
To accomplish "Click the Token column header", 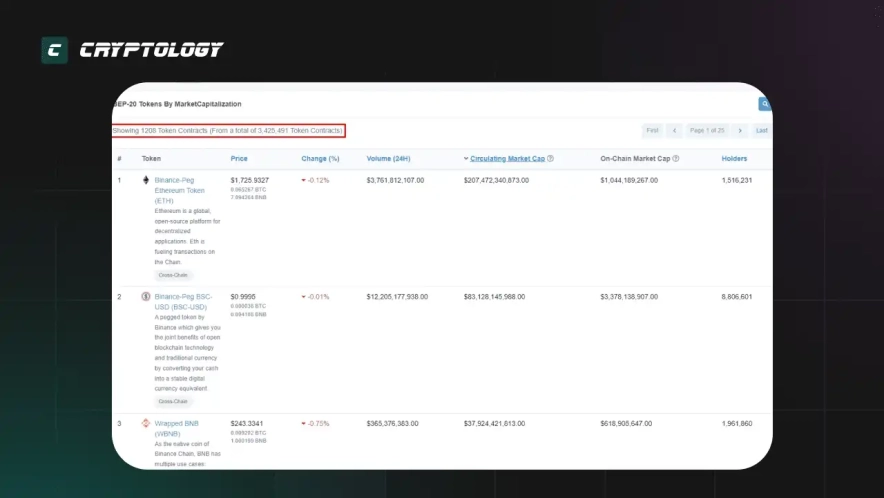I will [151, 158].
